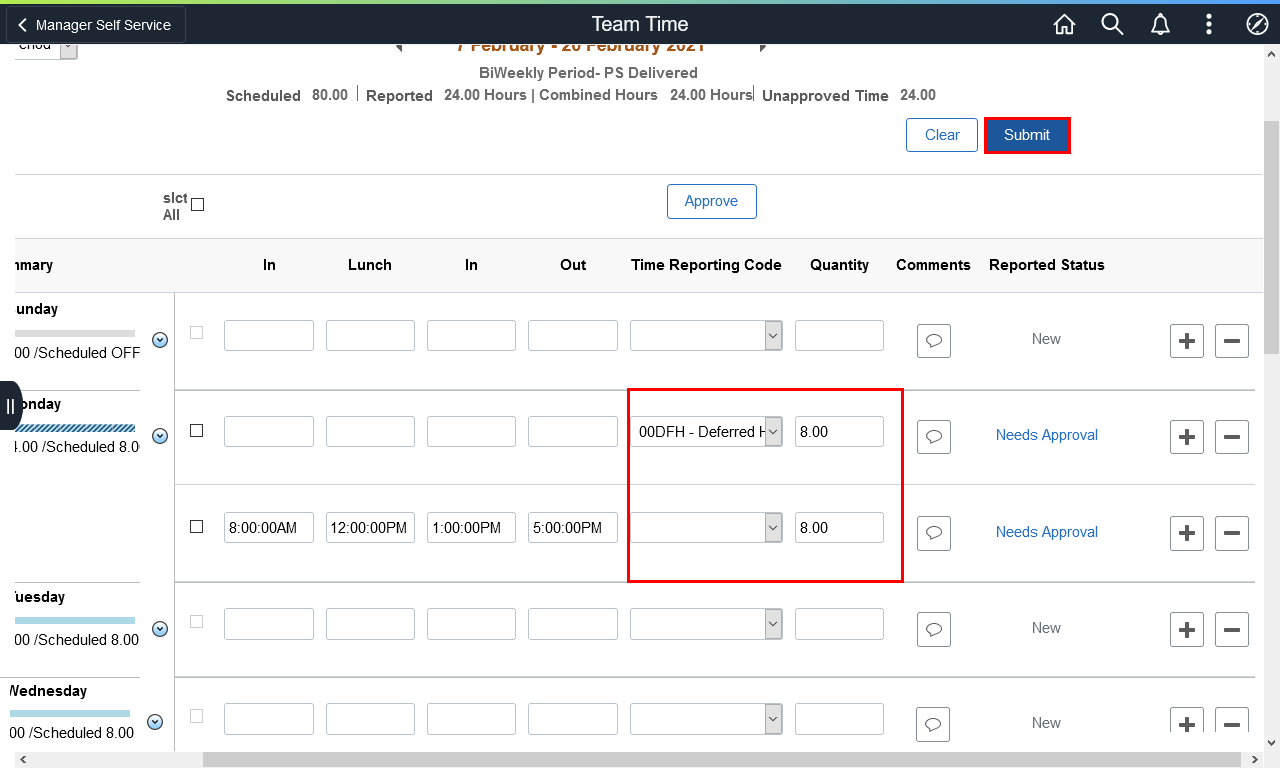Delete the Monday 00DFH row
Screen dimensions: 1280x768
click(x=1232, y=437)
